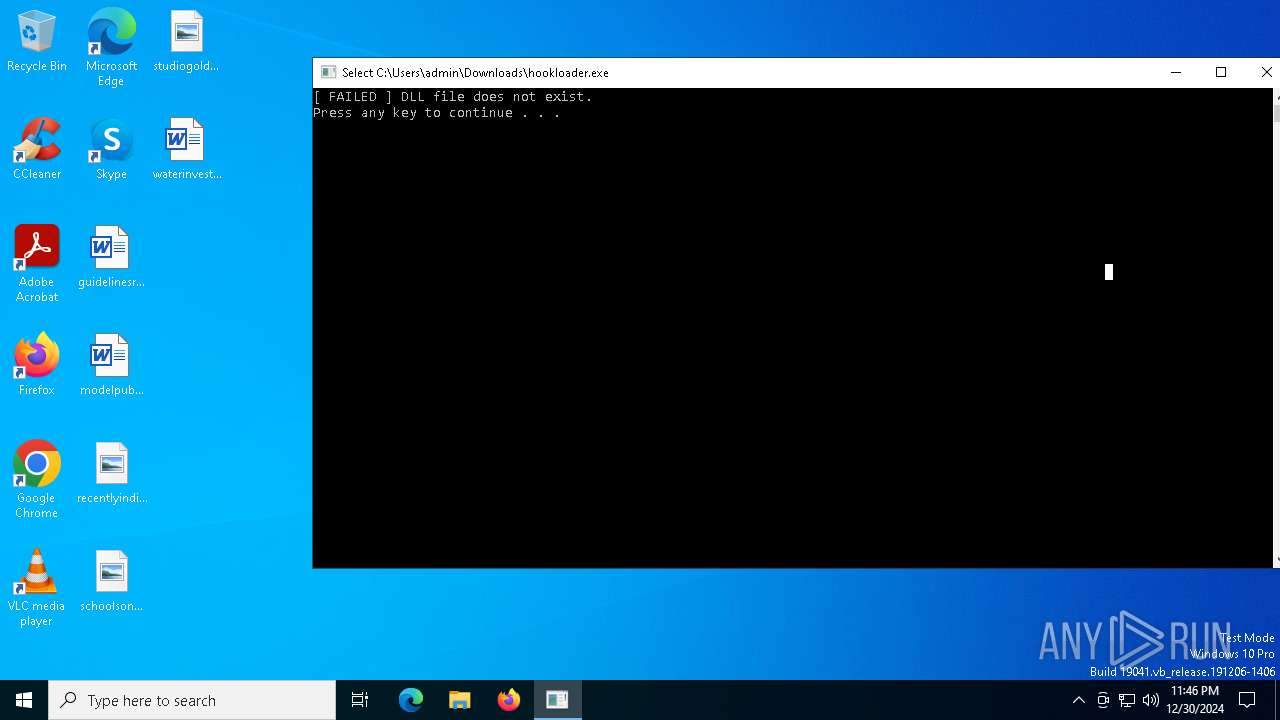
Task: Click the console scrollbar up arrow
Action: (x=1276, y=96)
